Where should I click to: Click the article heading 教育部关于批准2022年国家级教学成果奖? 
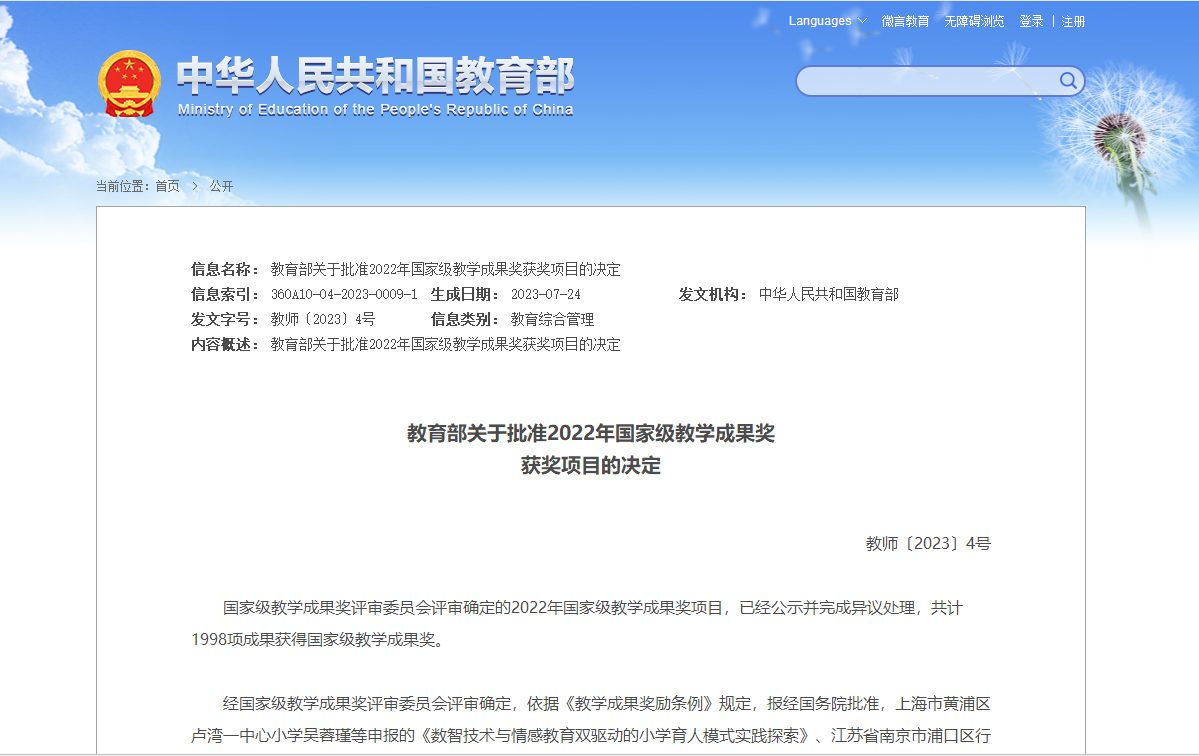590,433
